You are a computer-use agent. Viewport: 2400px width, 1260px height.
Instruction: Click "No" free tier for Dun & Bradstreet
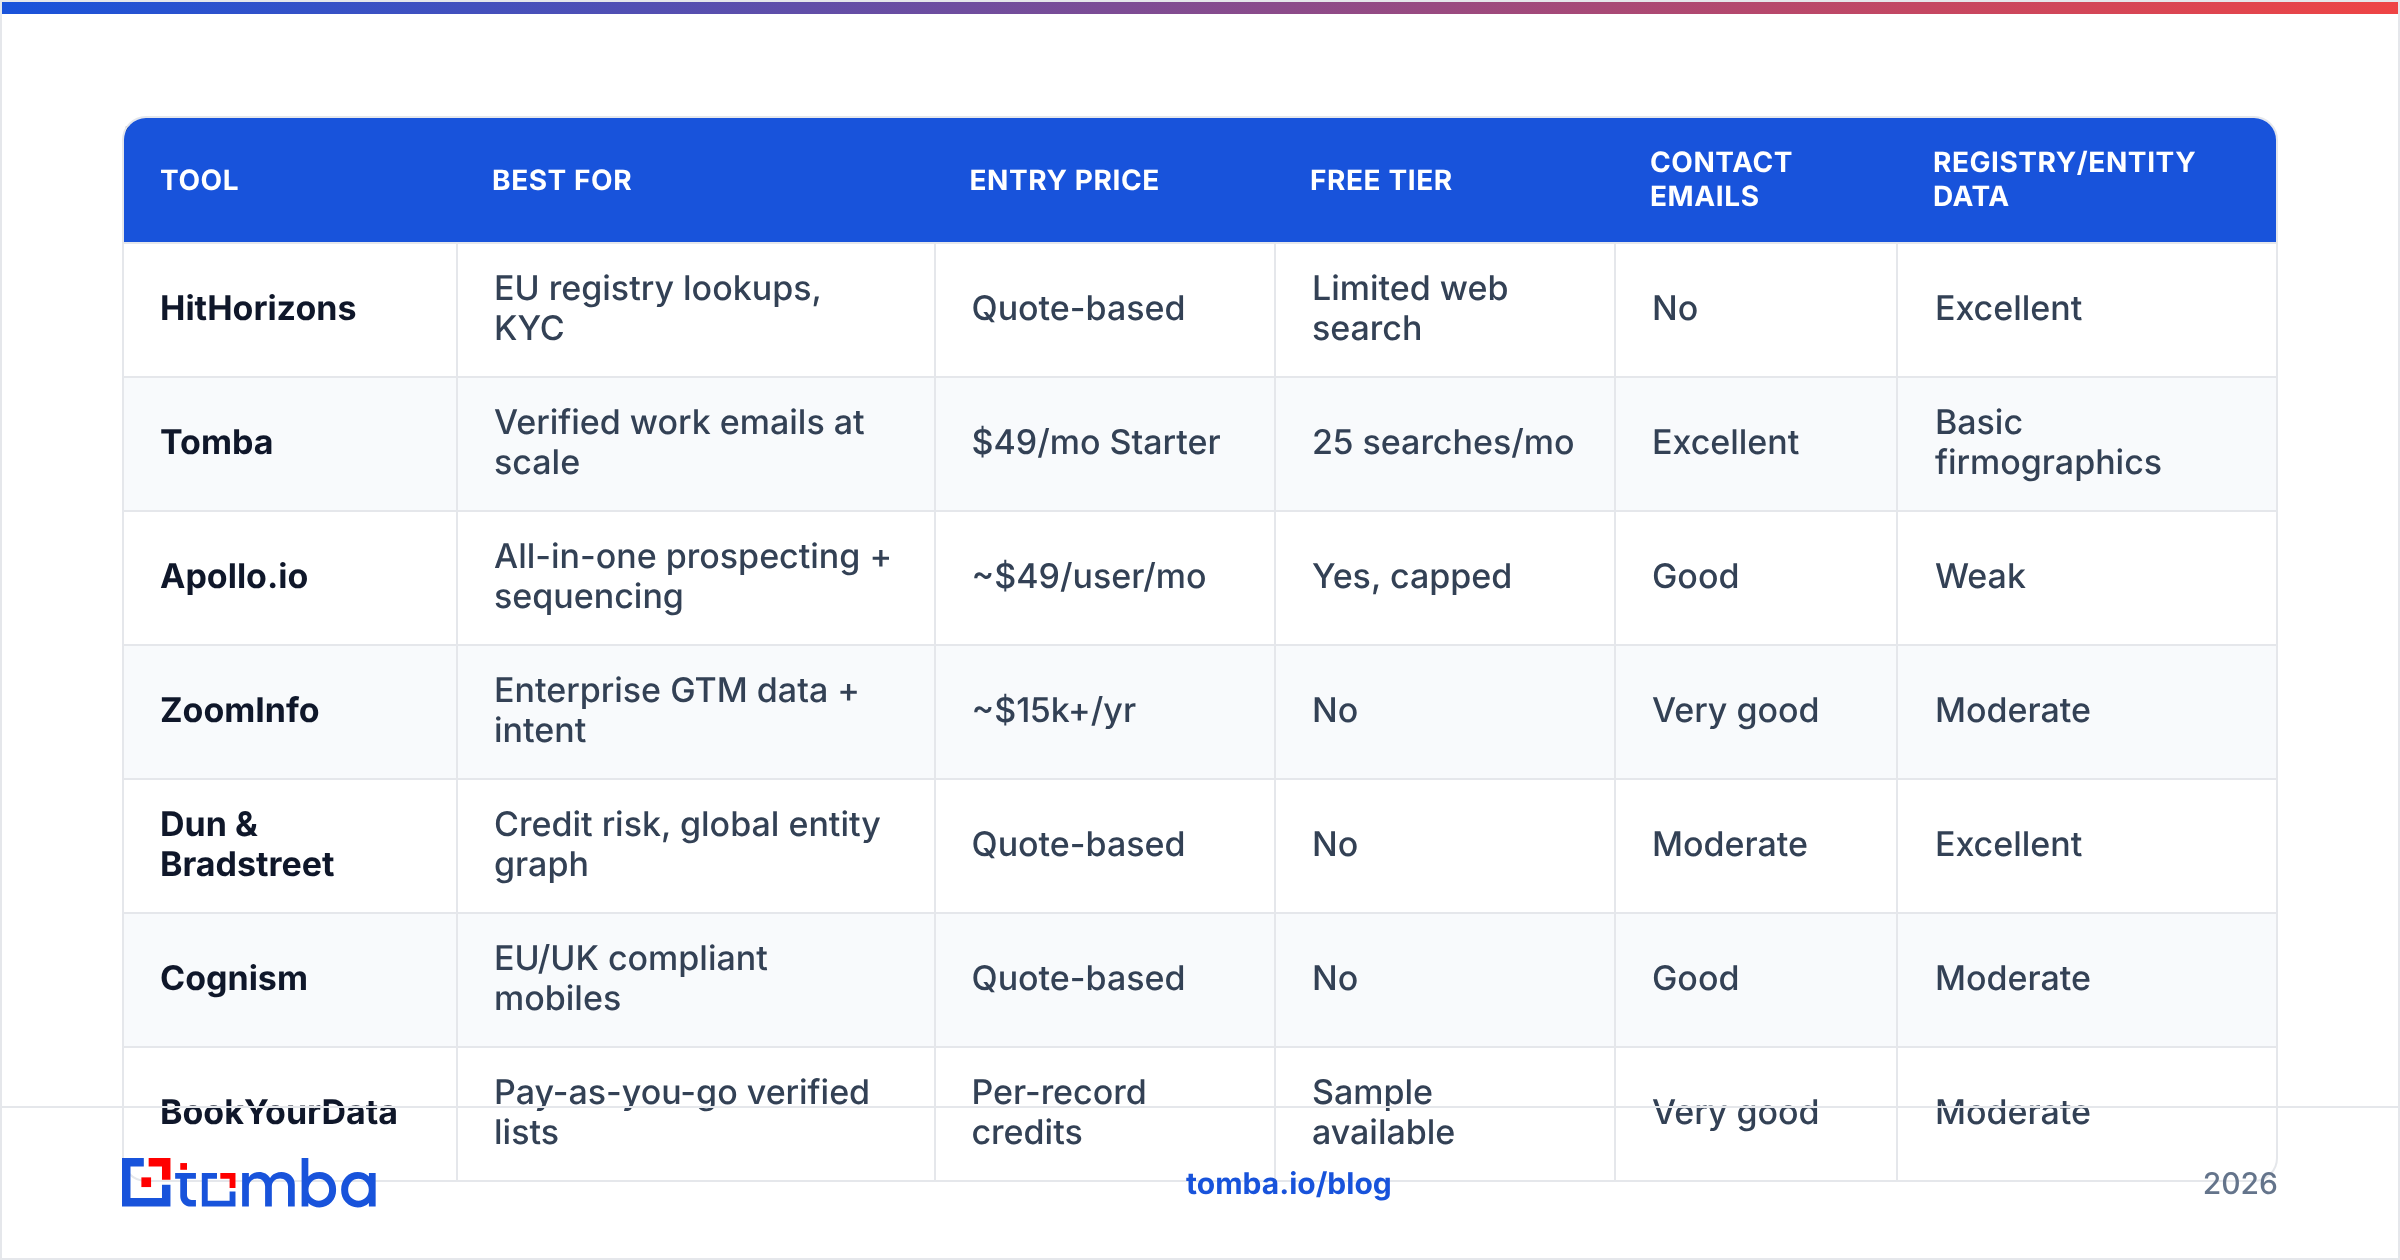tap(1335, 844)
